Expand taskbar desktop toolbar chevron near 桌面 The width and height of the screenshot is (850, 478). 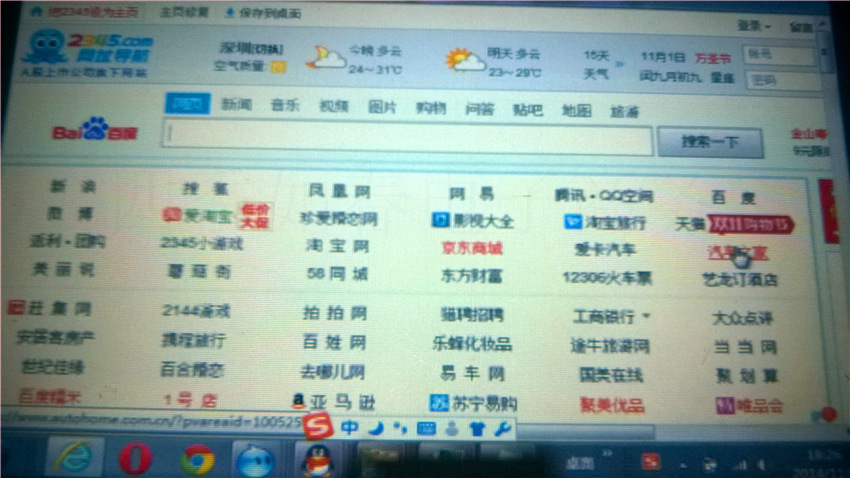pos(608,453)
